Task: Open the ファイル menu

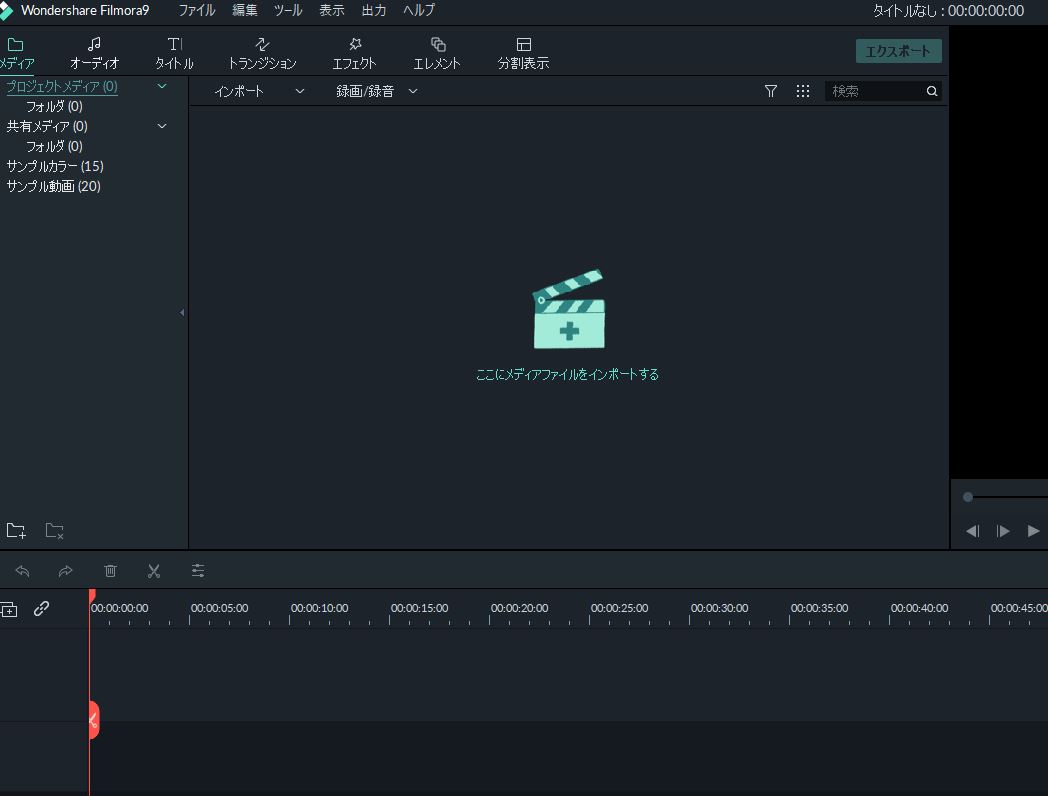Action: pos(196,10)
